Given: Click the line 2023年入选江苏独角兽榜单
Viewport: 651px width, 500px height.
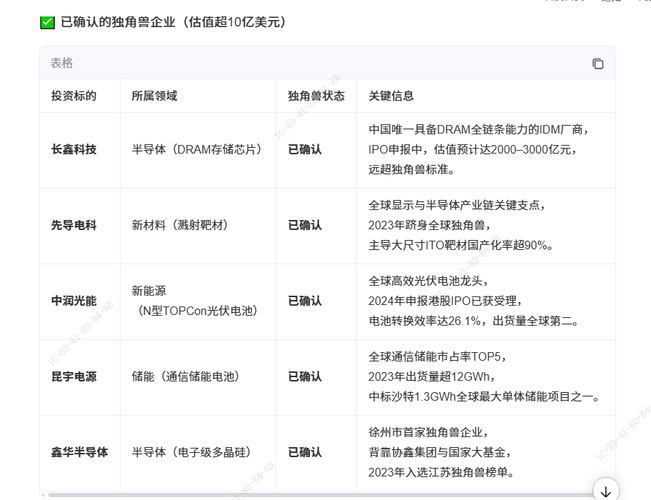Looking at the screenshot, I should pos(441,472).
